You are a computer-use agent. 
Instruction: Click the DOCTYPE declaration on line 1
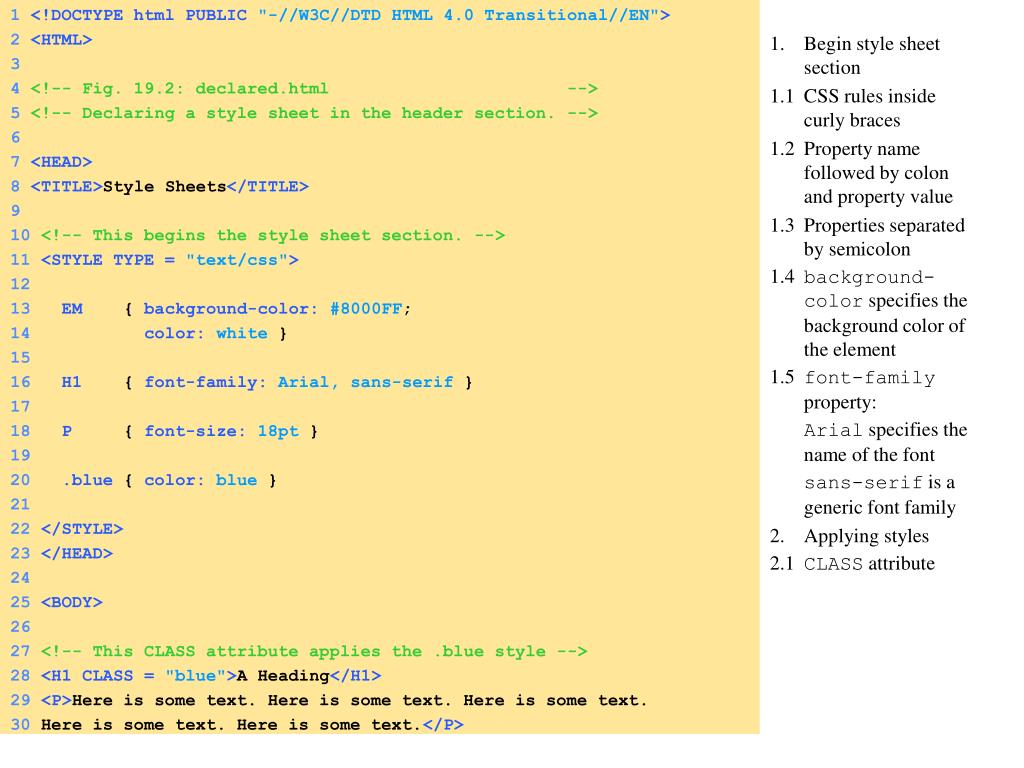click(350, 15)
